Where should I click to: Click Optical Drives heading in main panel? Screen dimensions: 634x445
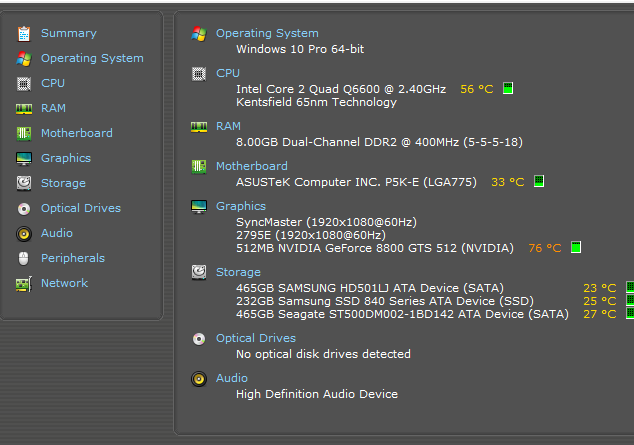pos(256,338)
